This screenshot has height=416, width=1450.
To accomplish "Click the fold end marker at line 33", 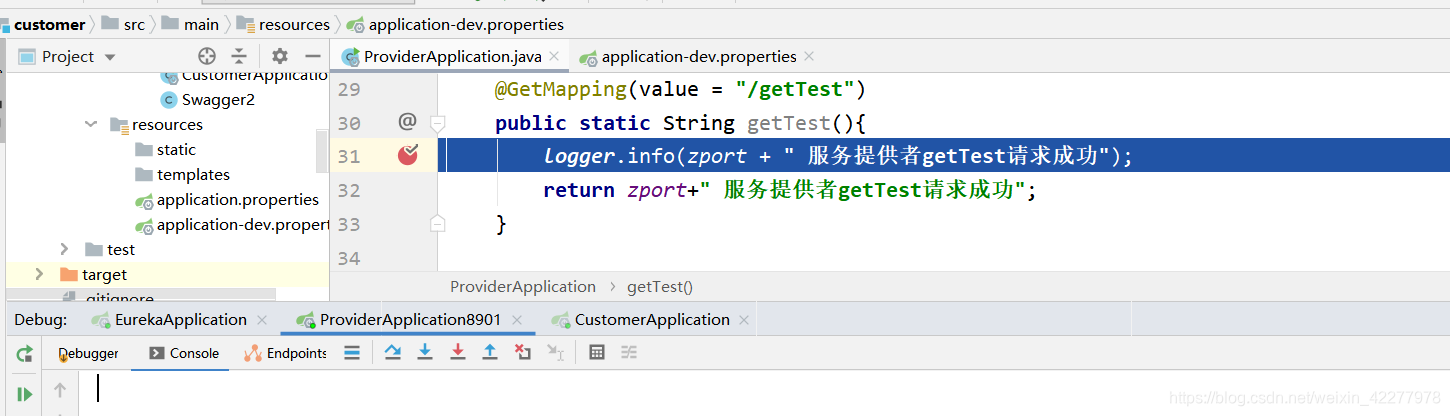I will click(x=437, y=224).
